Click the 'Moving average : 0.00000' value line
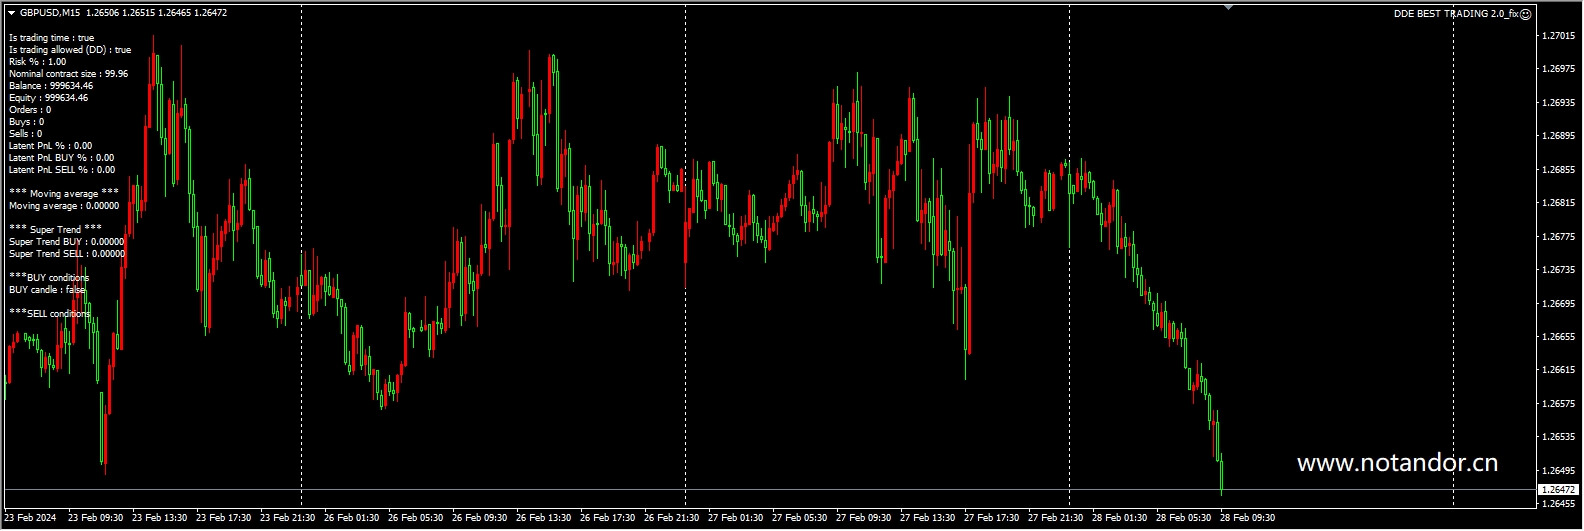This screenshot has height=531, width=1584. coord(64,206)
